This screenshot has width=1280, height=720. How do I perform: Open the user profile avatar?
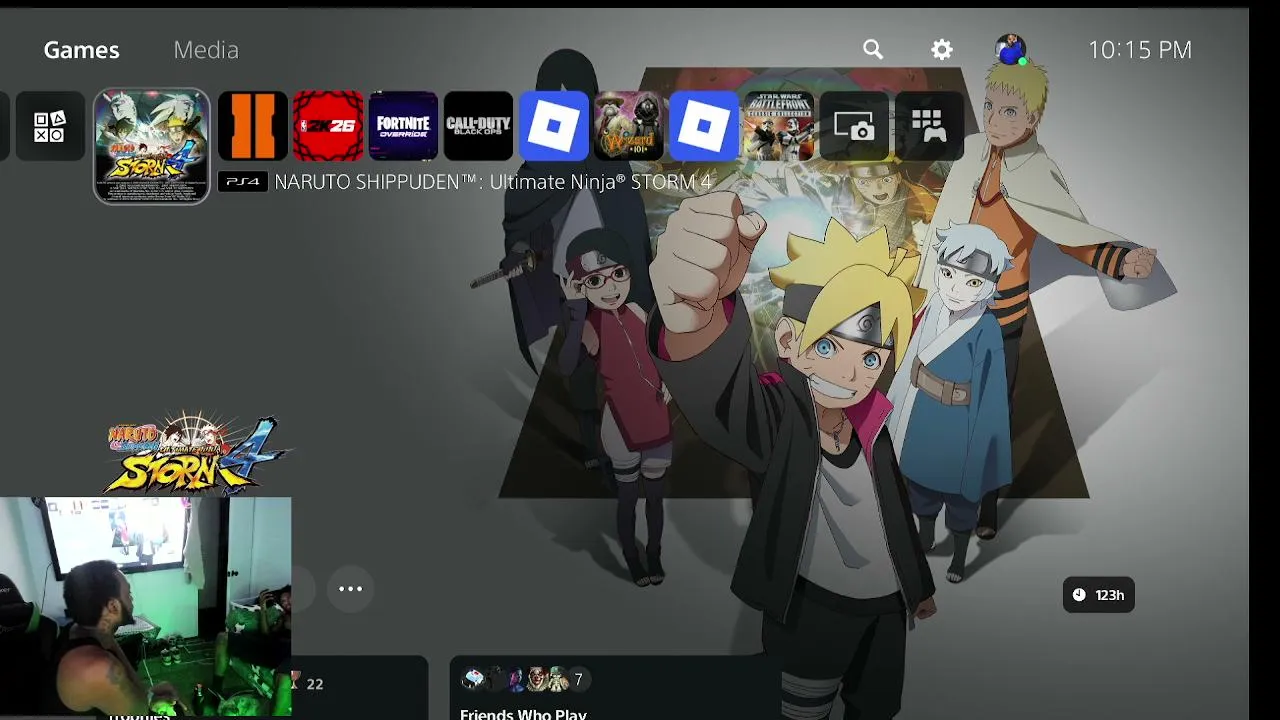1010,50
